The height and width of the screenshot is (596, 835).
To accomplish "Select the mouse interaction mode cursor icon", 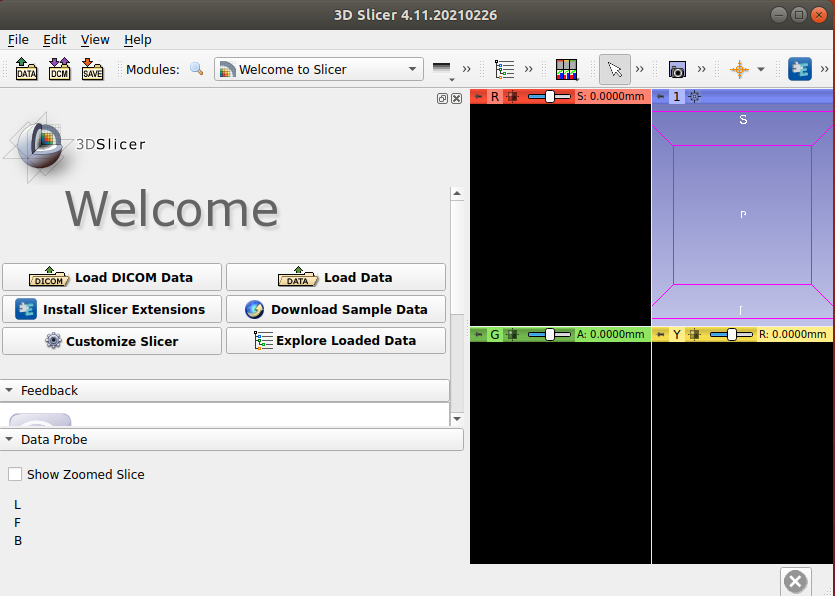I will [614, 69].
